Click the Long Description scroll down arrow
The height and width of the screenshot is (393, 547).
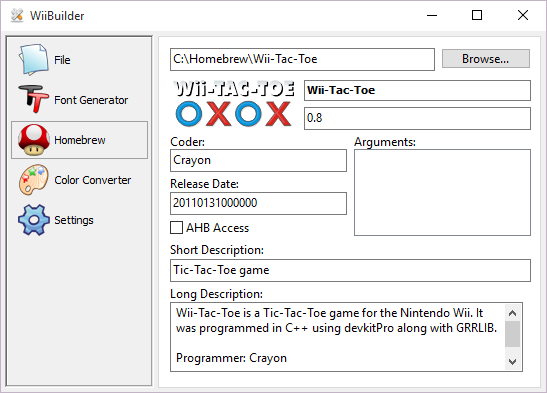tap(512, 362)
